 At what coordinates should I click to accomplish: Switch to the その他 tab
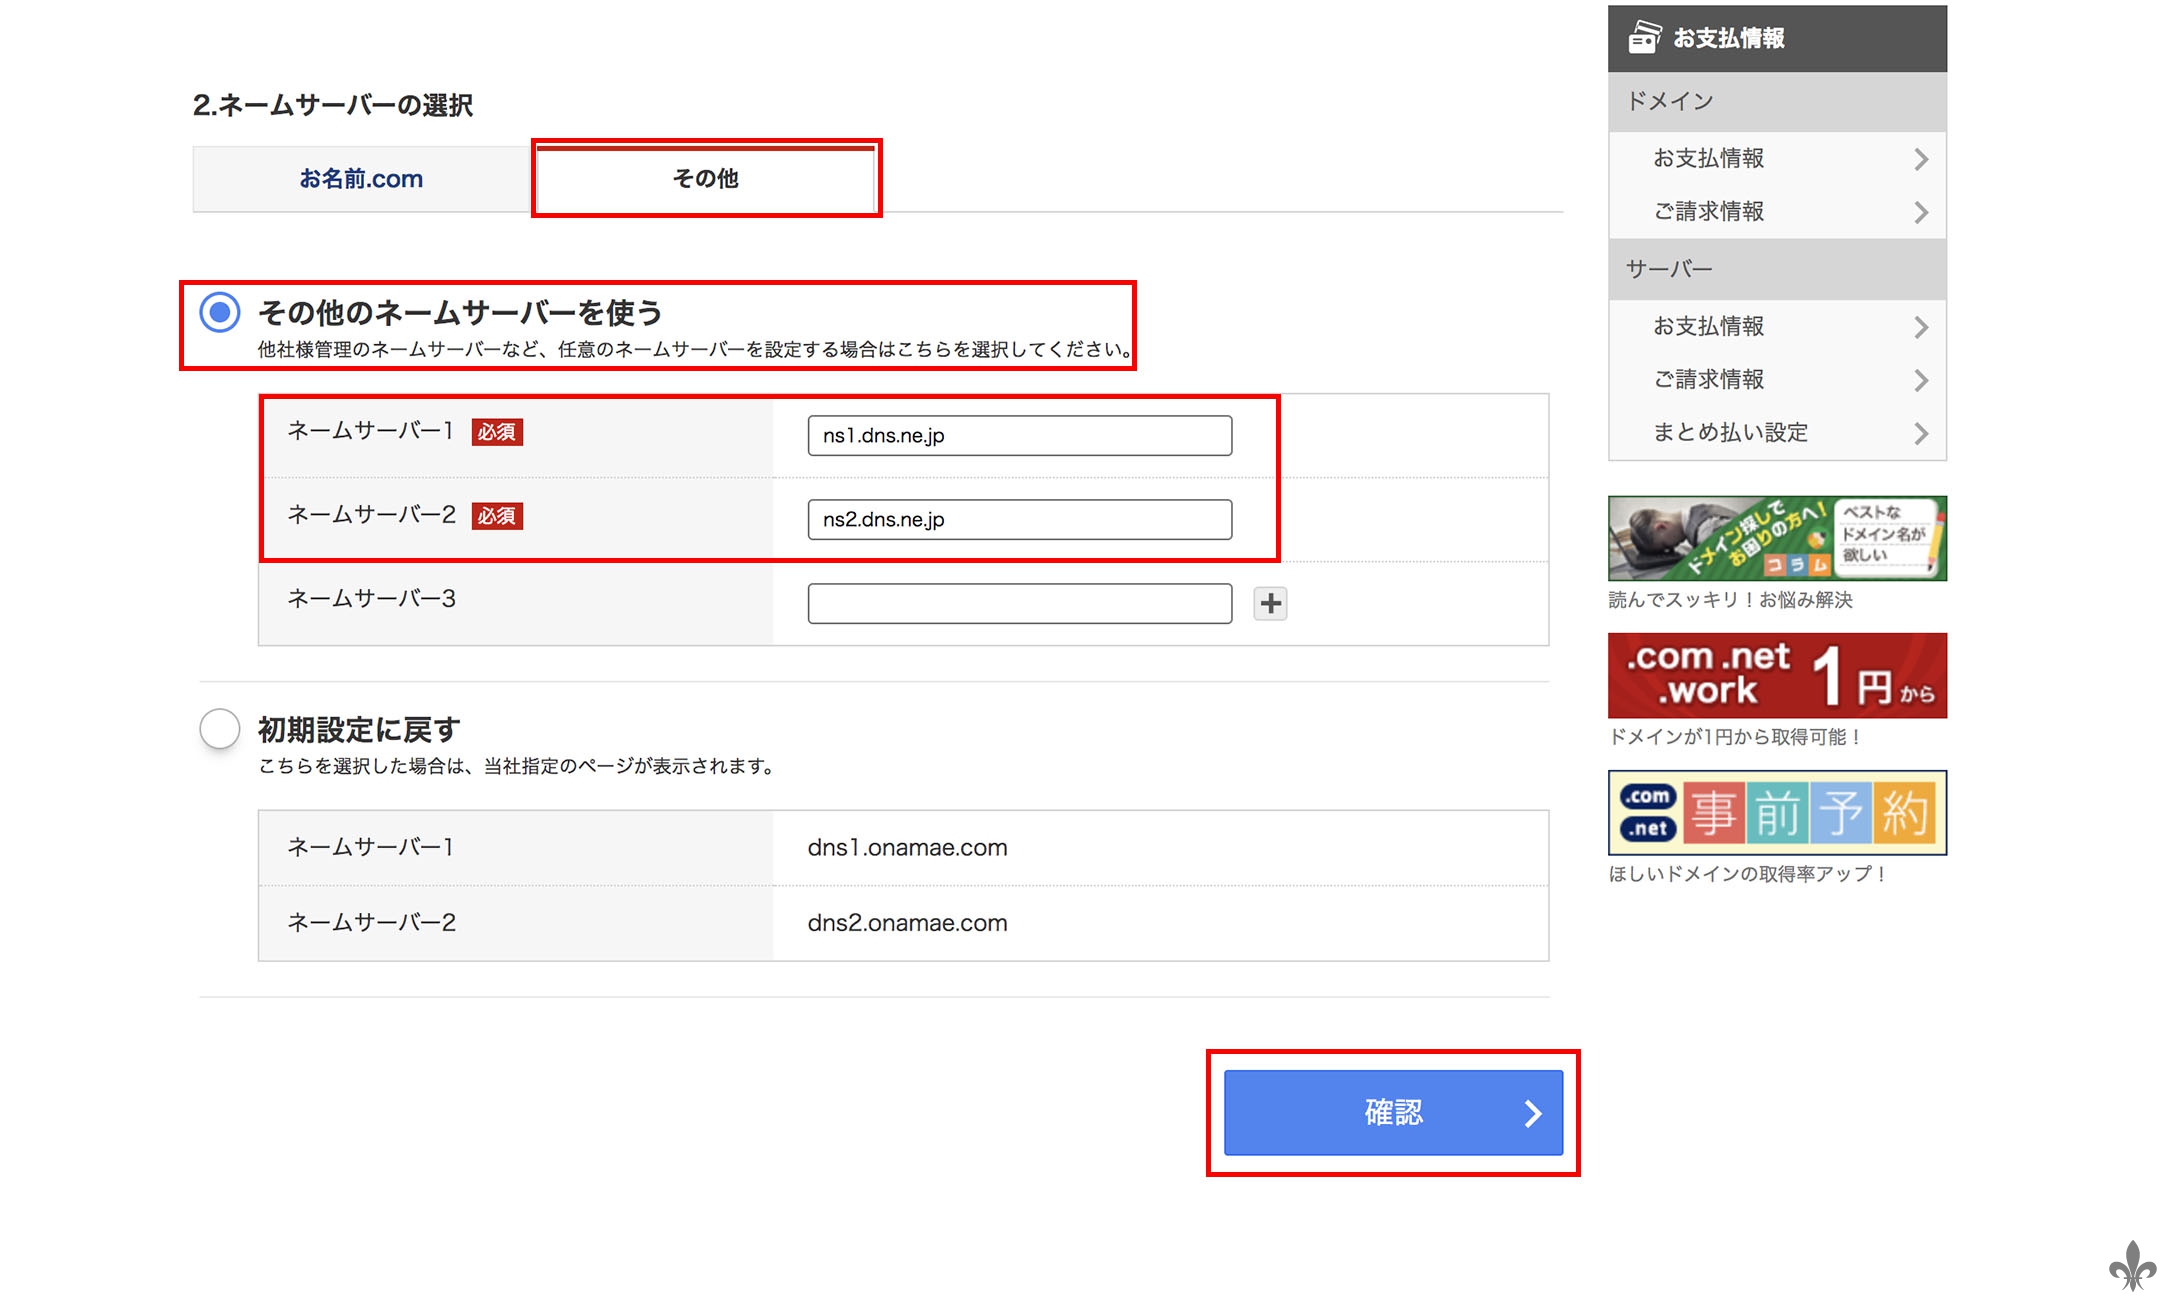(x=706, y=179)
